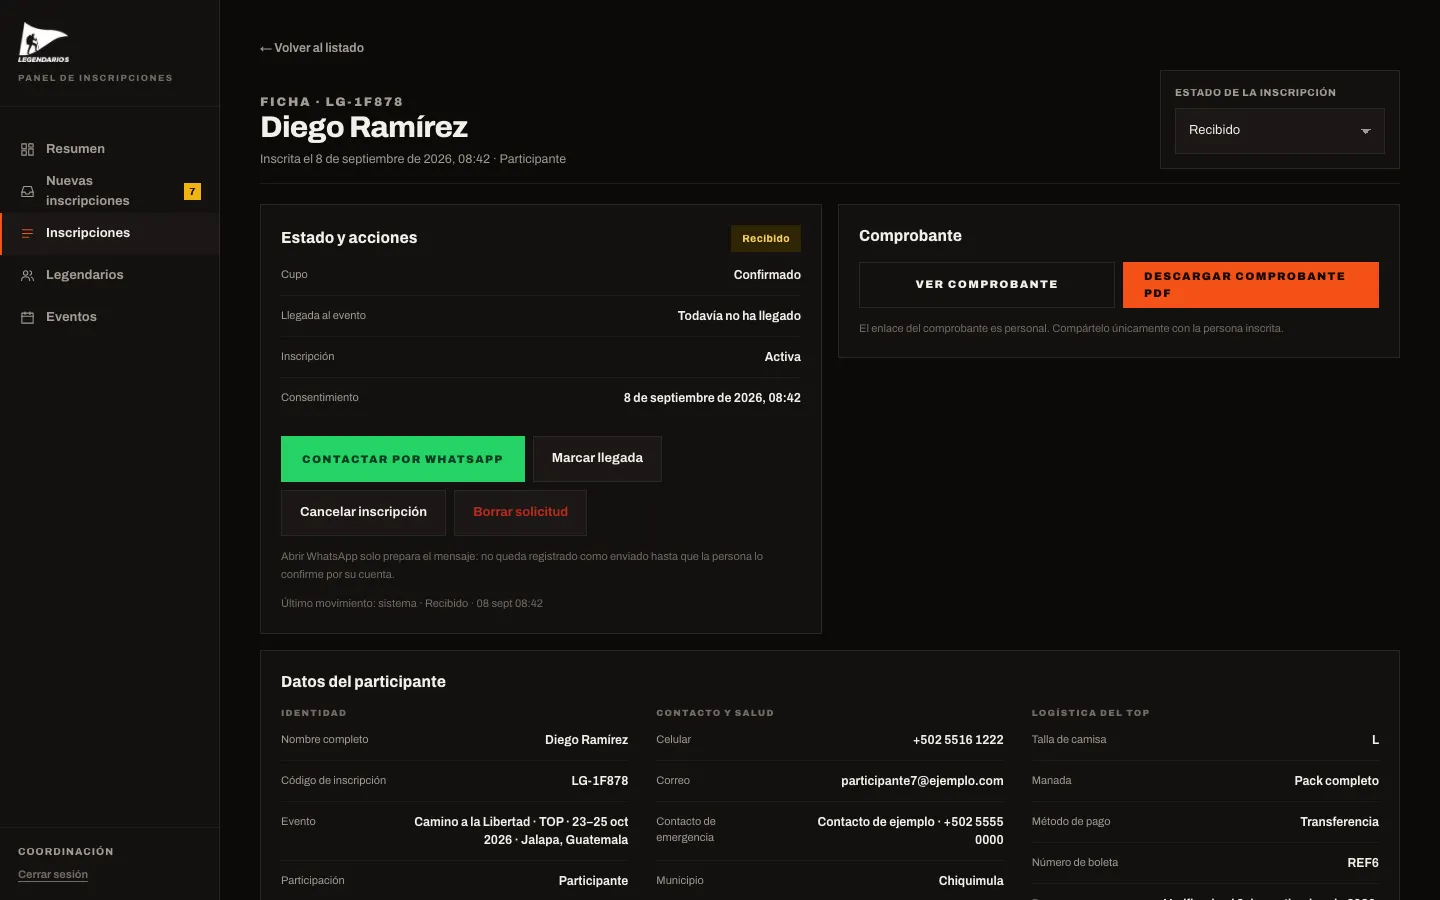Click the Evento value Camino a la Libertad
Viewport: 1440px width, 900px height.
pyautogui.click(x=521, y=831)
